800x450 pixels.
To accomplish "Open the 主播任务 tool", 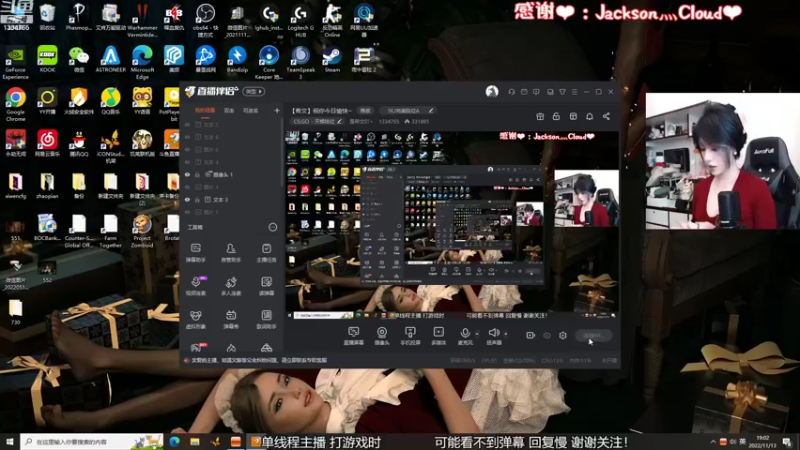I will coord(266,253).
